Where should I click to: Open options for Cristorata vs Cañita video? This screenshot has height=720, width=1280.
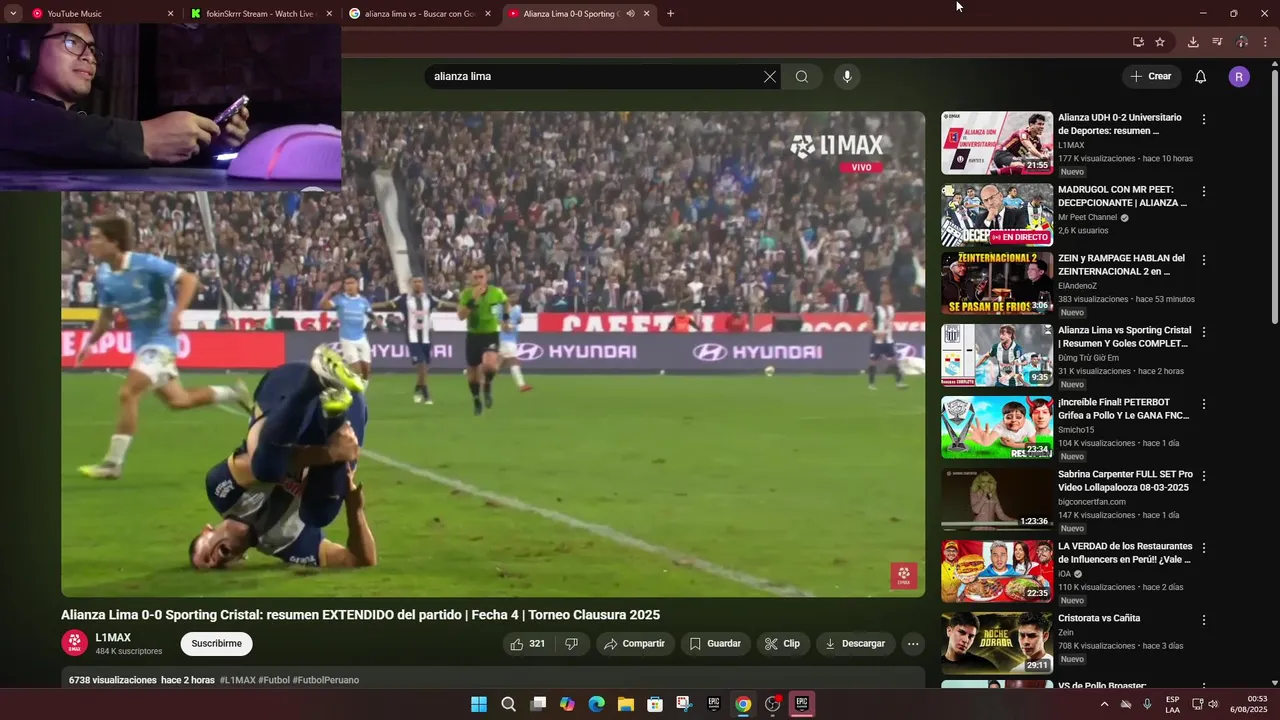click(x=1204, y=620)
